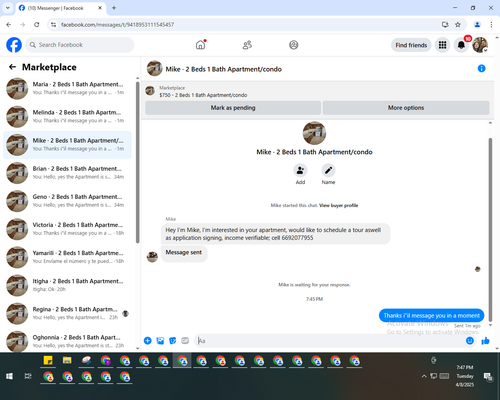
Task: Open the Groups icon in top navigation
Action: [294, 45]
